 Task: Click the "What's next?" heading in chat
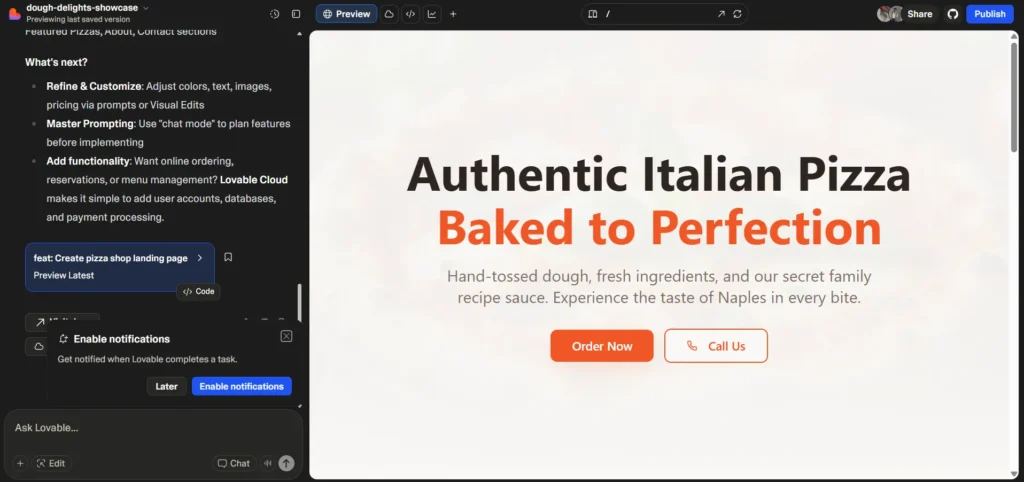point(56,62)
